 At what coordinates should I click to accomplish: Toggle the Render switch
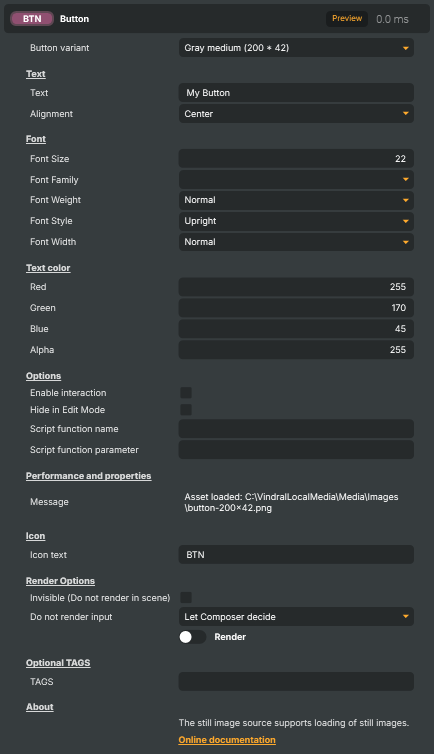point(193,637)
